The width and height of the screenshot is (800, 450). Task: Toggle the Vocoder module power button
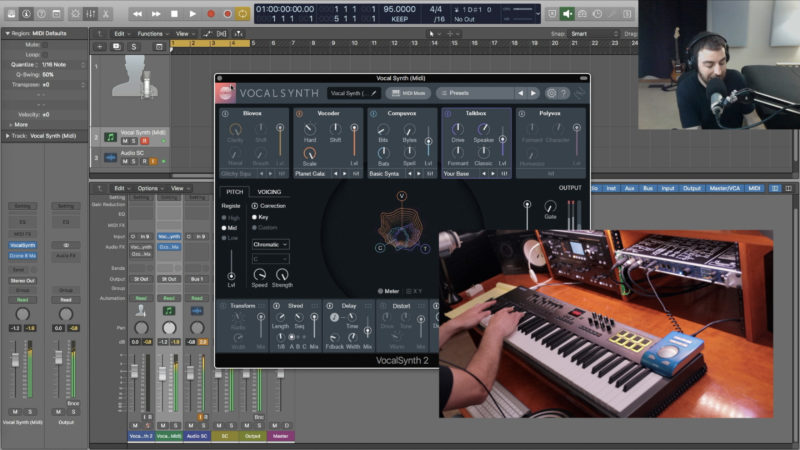[x=300, y=113]
